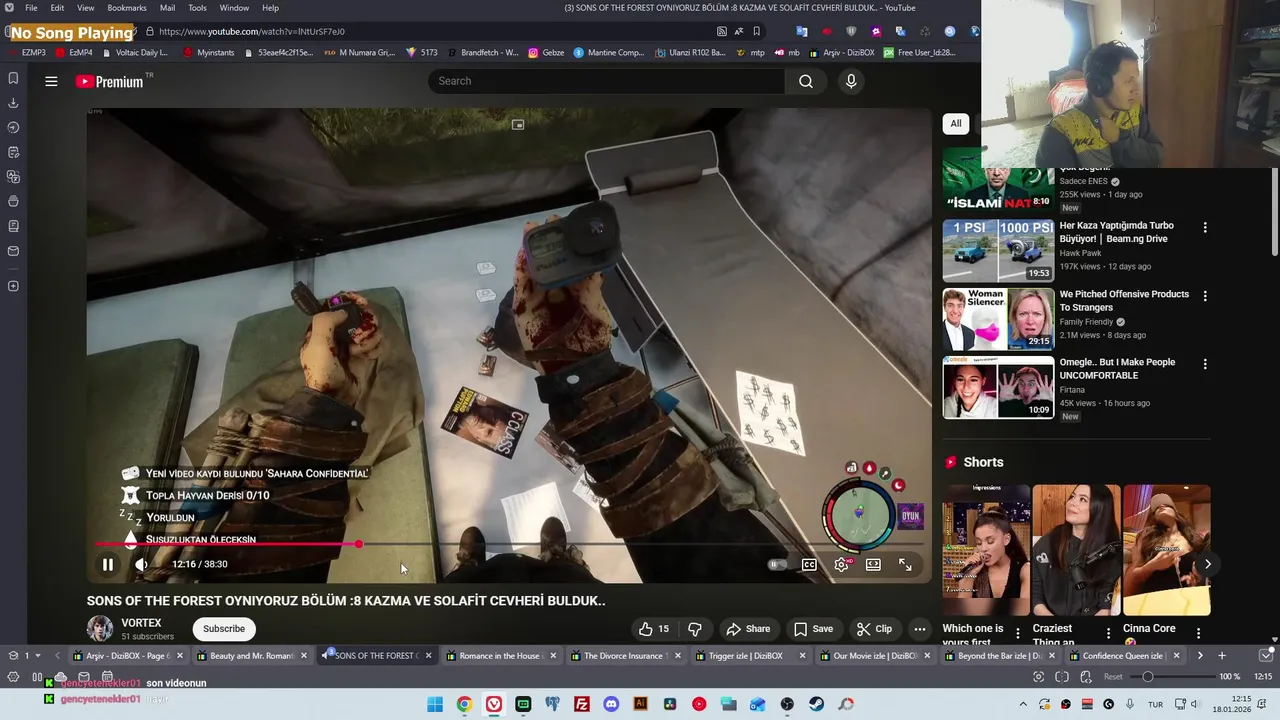Seek using the red progress bar scrubber
This screenshot has width=1280, height=720.
pos(358,544)
